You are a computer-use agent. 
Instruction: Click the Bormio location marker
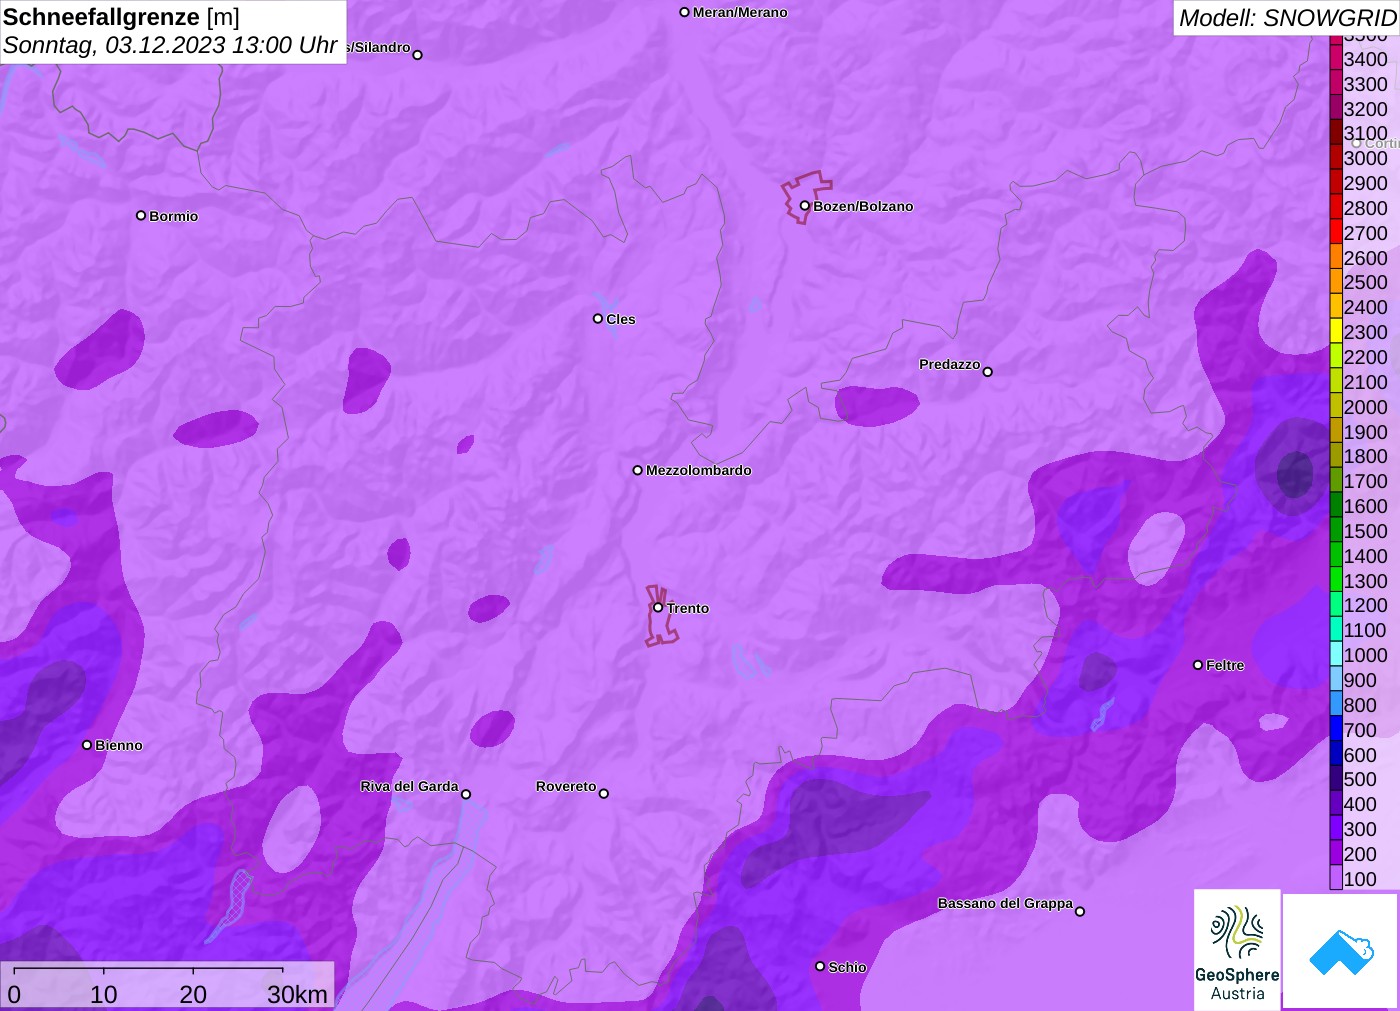(141, 215)
